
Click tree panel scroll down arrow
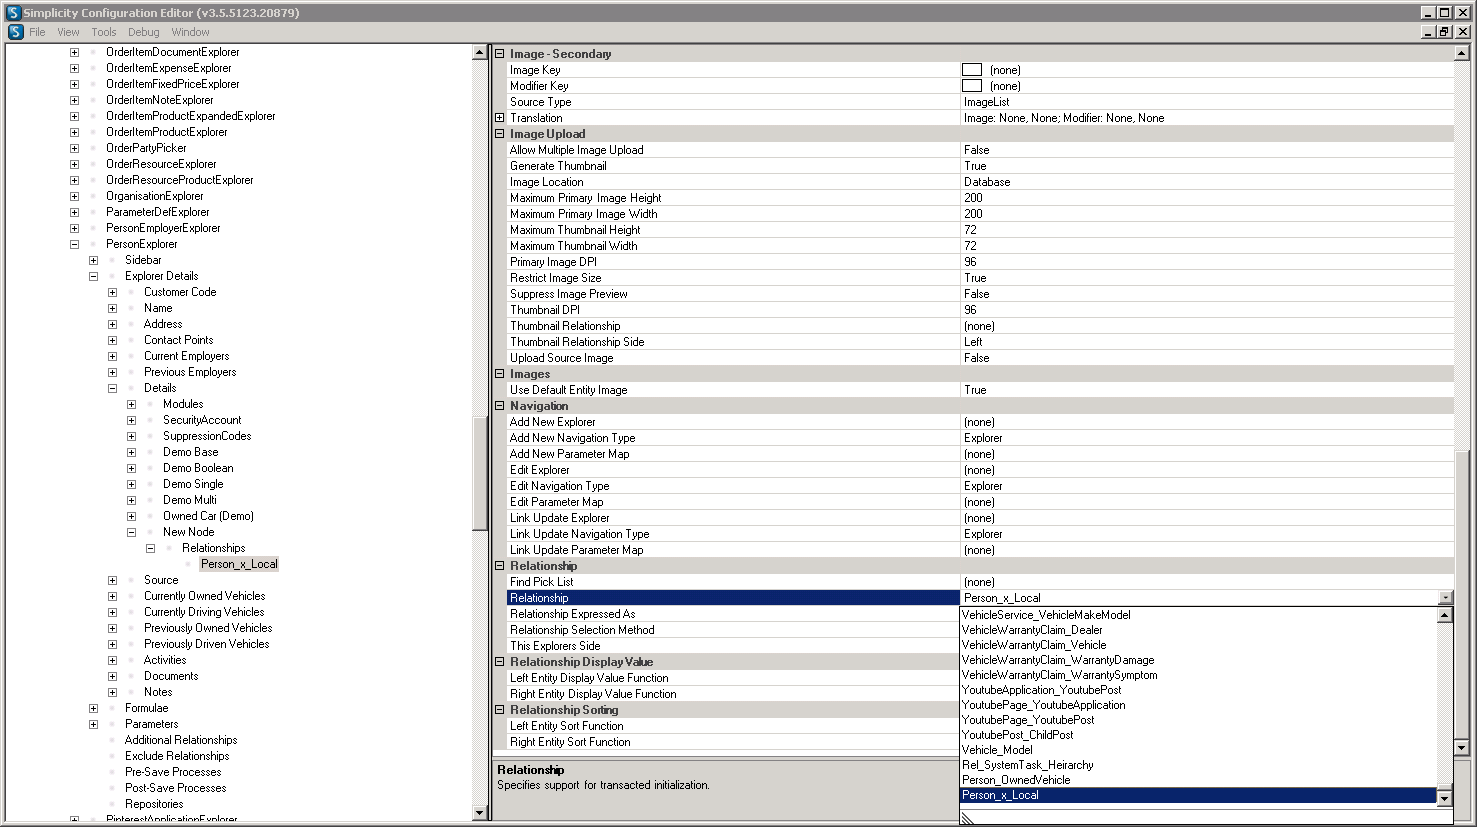(479, 812)
